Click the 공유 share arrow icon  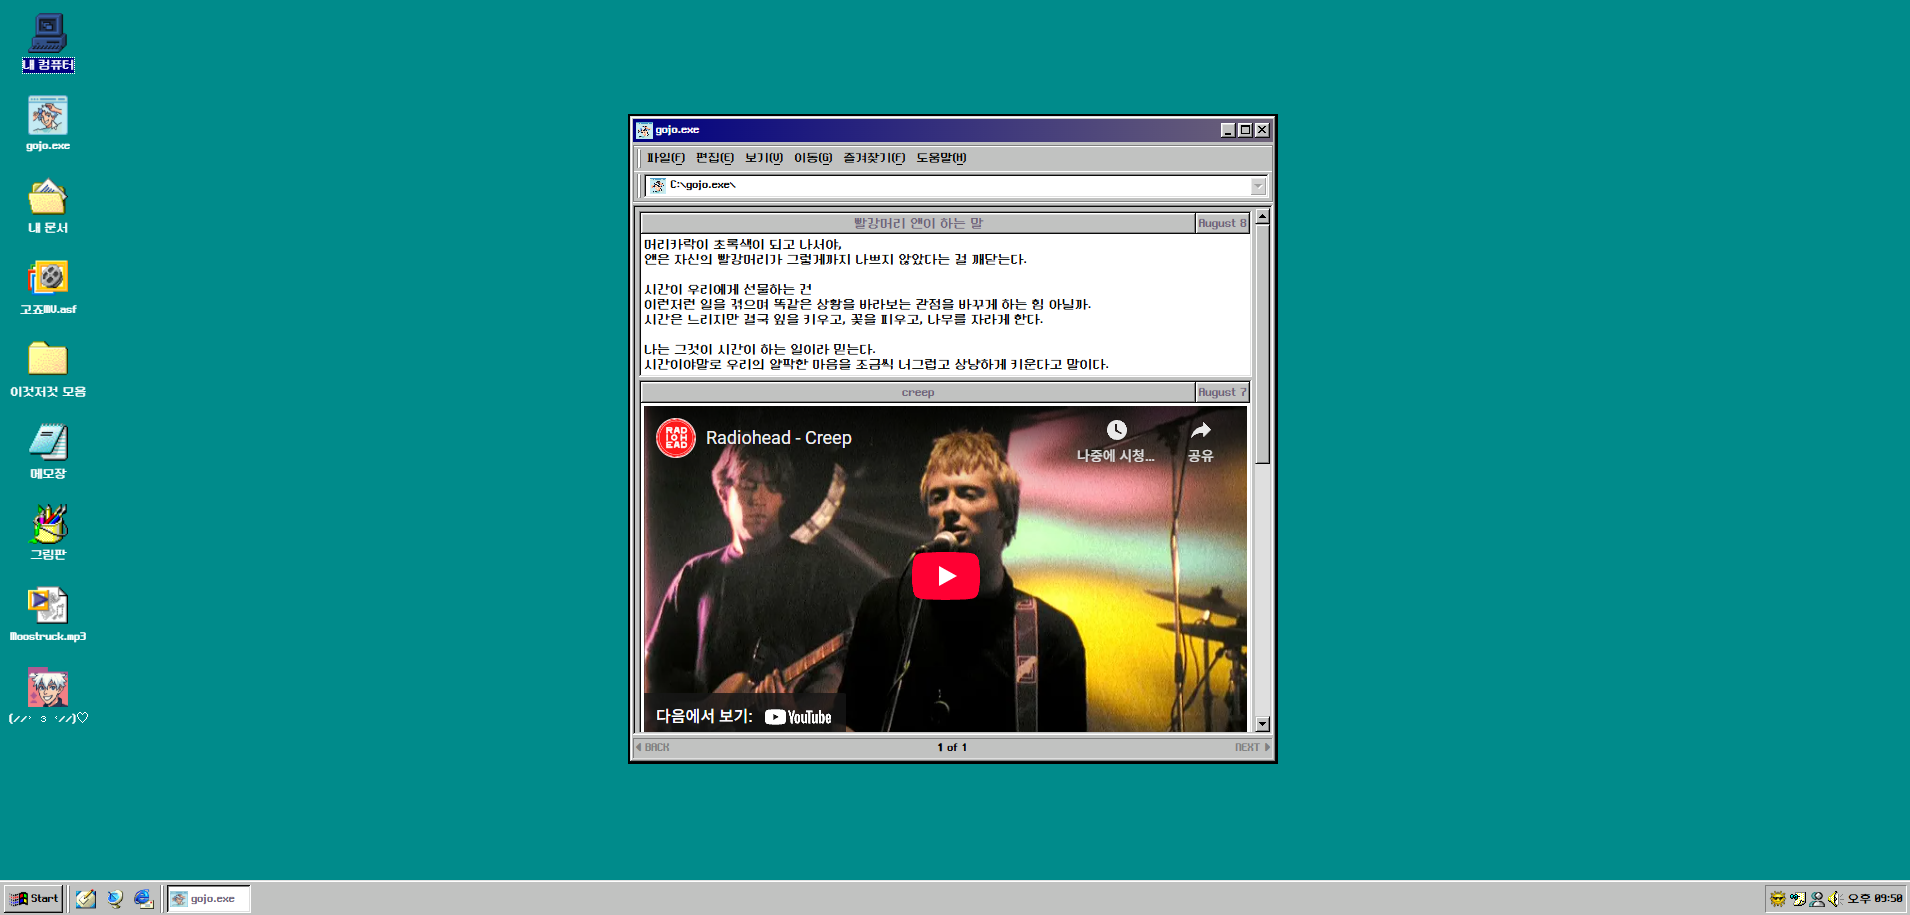coord(1201,430)
